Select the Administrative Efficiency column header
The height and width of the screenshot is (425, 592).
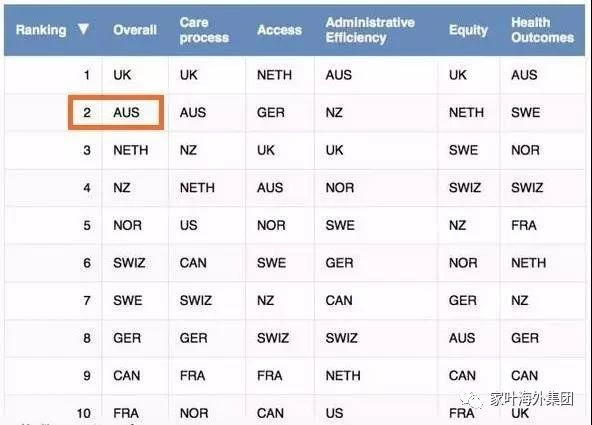tap(370, 30)
